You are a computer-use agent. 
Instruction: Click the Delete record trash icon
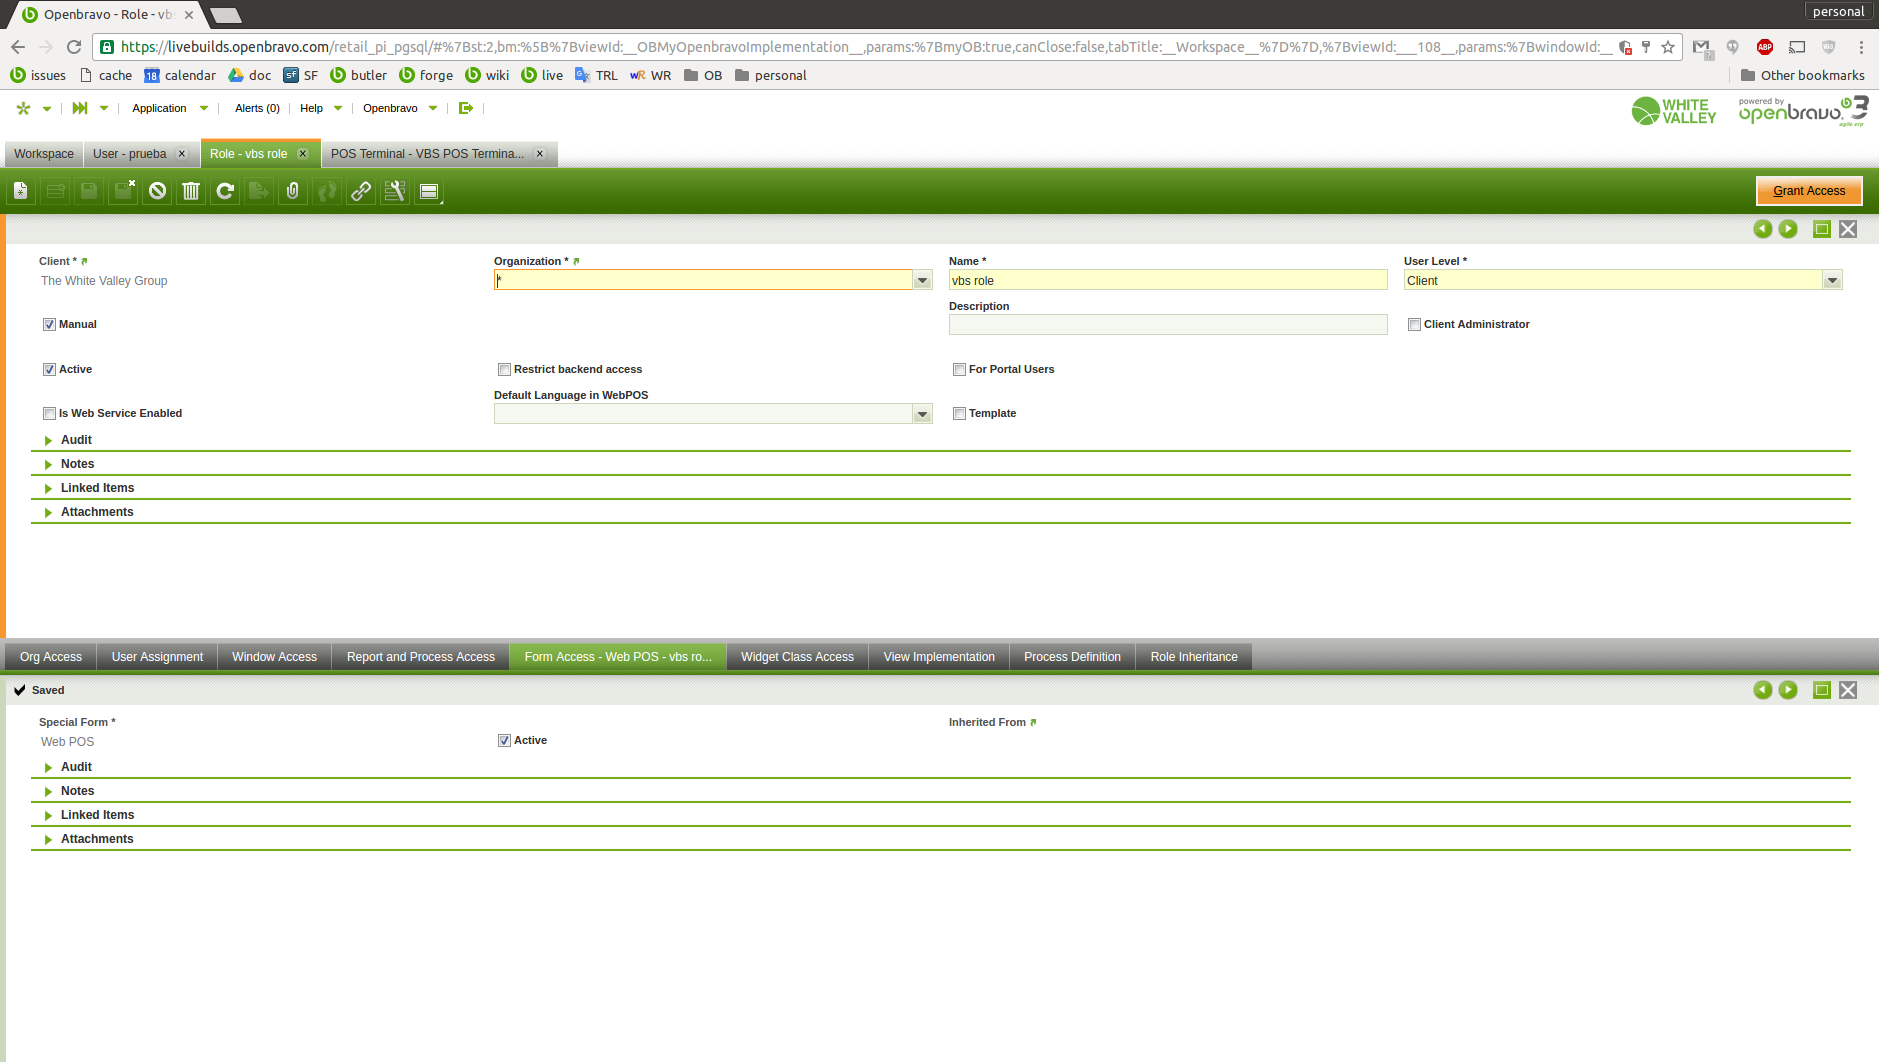[x=191, y=191]
